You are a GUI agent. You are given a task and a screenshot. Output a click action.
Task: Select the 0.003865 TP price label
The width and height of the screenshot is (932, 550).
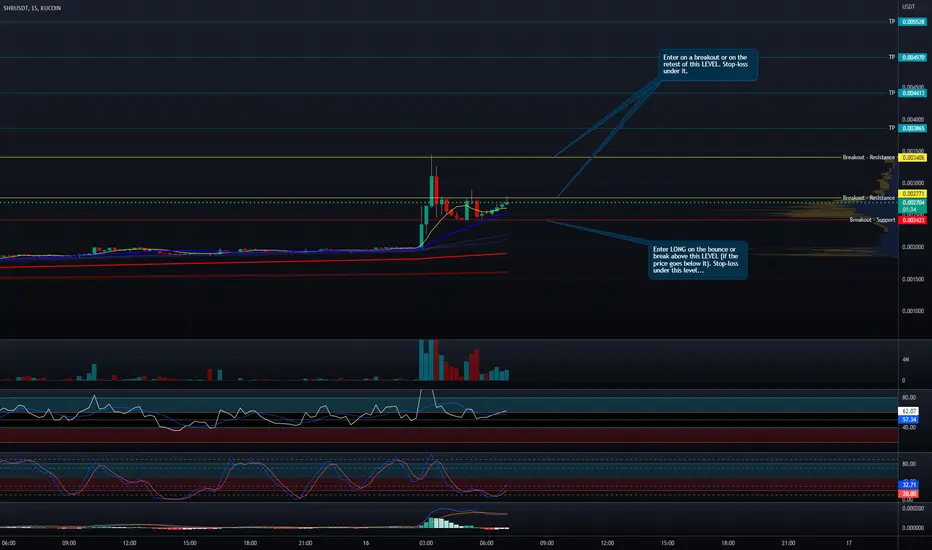(912, 128)
